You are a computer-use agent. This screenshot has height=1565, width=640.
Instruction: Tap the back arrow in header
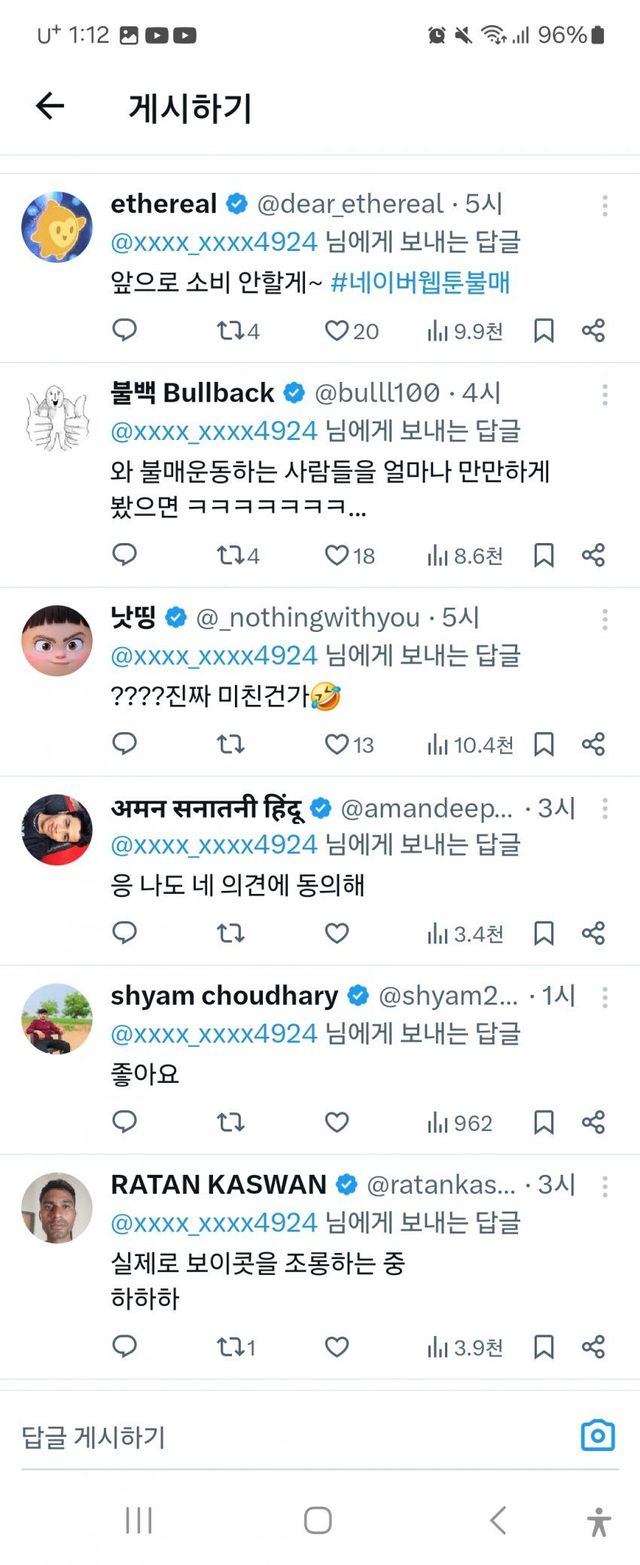click(x=49, y=106)
